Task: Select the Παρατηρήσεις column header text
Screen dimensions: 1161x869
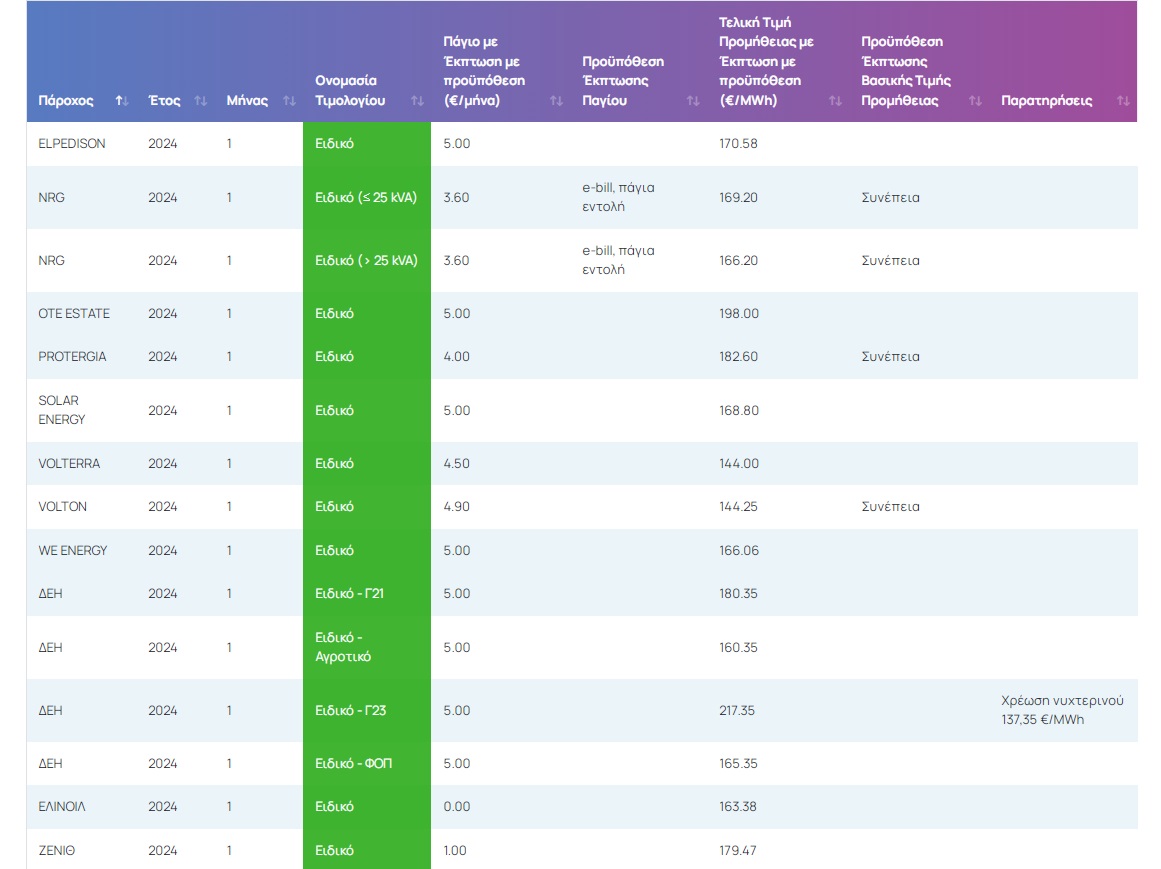Action: tap(1046, 101)
